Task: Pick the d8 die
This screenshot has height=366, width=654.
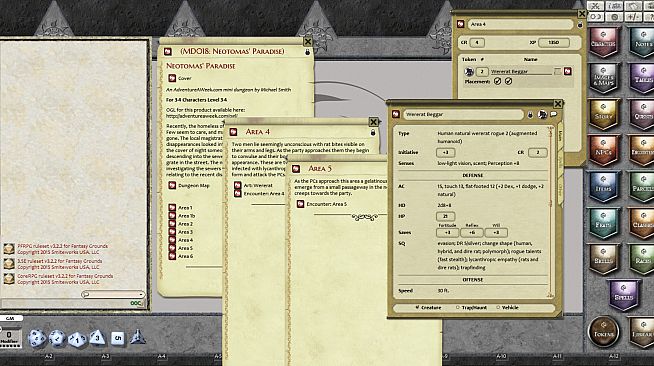Action: 97,338
